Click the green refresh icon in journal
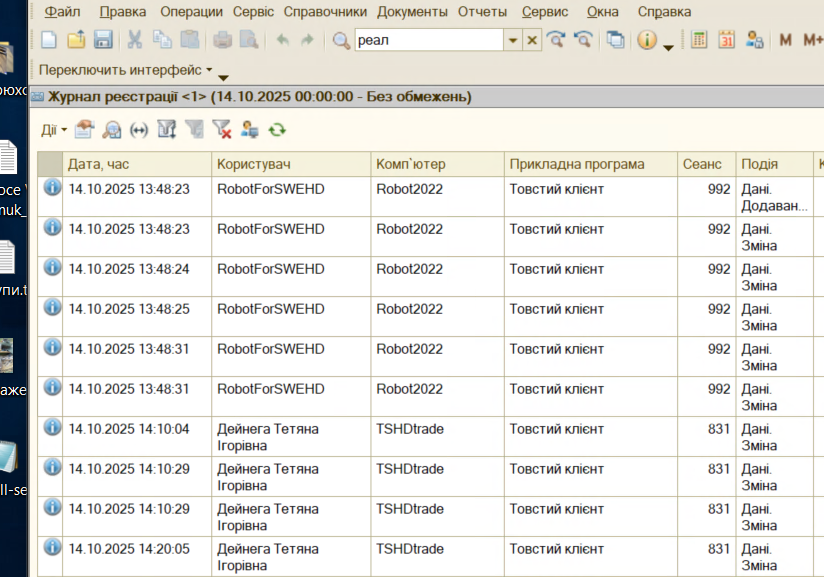The image size is (824, 577). pyautogui.click(x=277, y=129)
